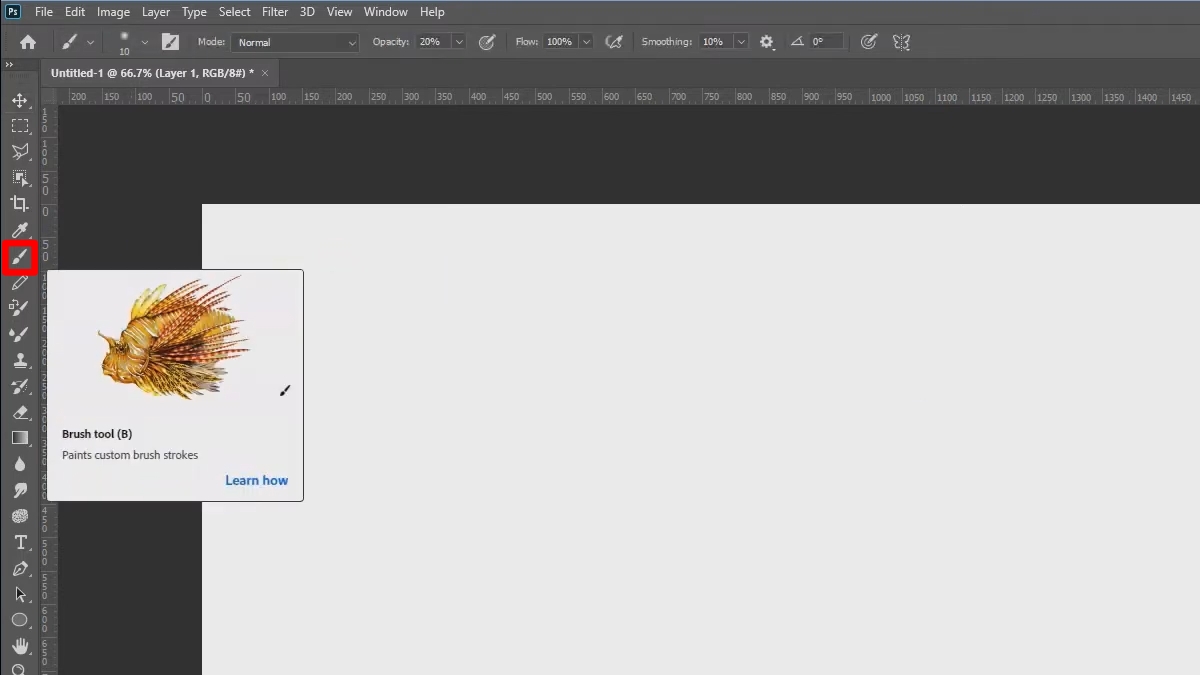Image resolution: width=1200 pixels, height=675 pixels.
Task: Toggle pressure for brush size
Action: (x=869, y=42)
